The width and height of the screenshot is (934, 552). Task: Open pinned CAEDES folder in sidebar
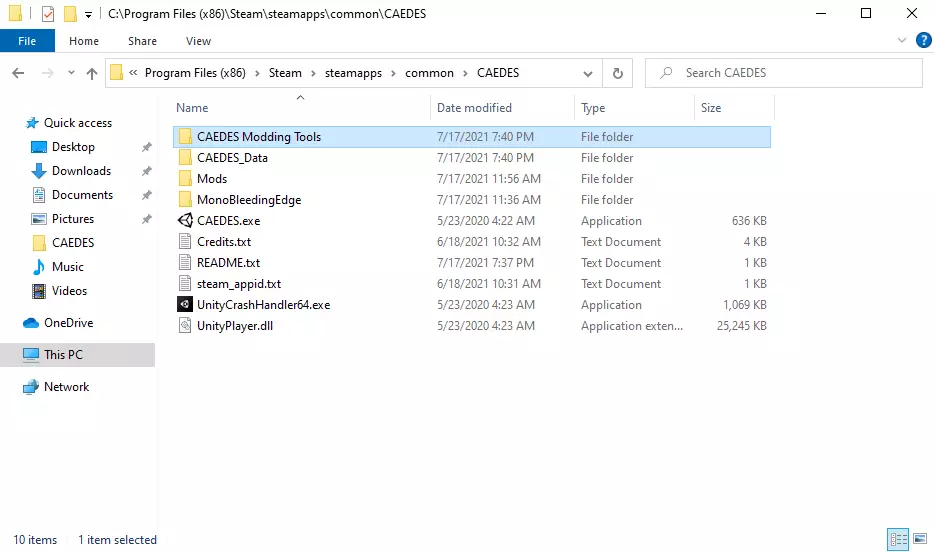(x=73, y=243)
